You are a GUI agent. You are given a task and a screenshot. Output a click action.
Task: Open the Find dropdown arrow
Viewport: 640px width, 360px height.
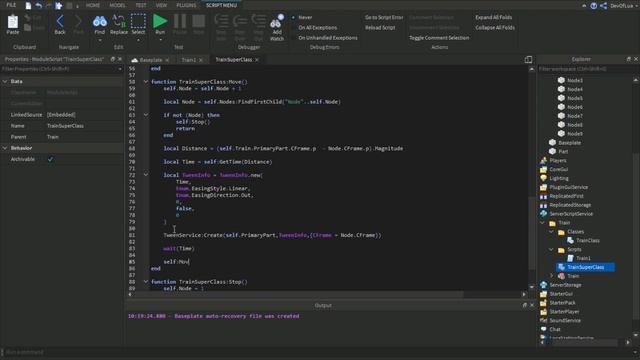pos(100,40)
